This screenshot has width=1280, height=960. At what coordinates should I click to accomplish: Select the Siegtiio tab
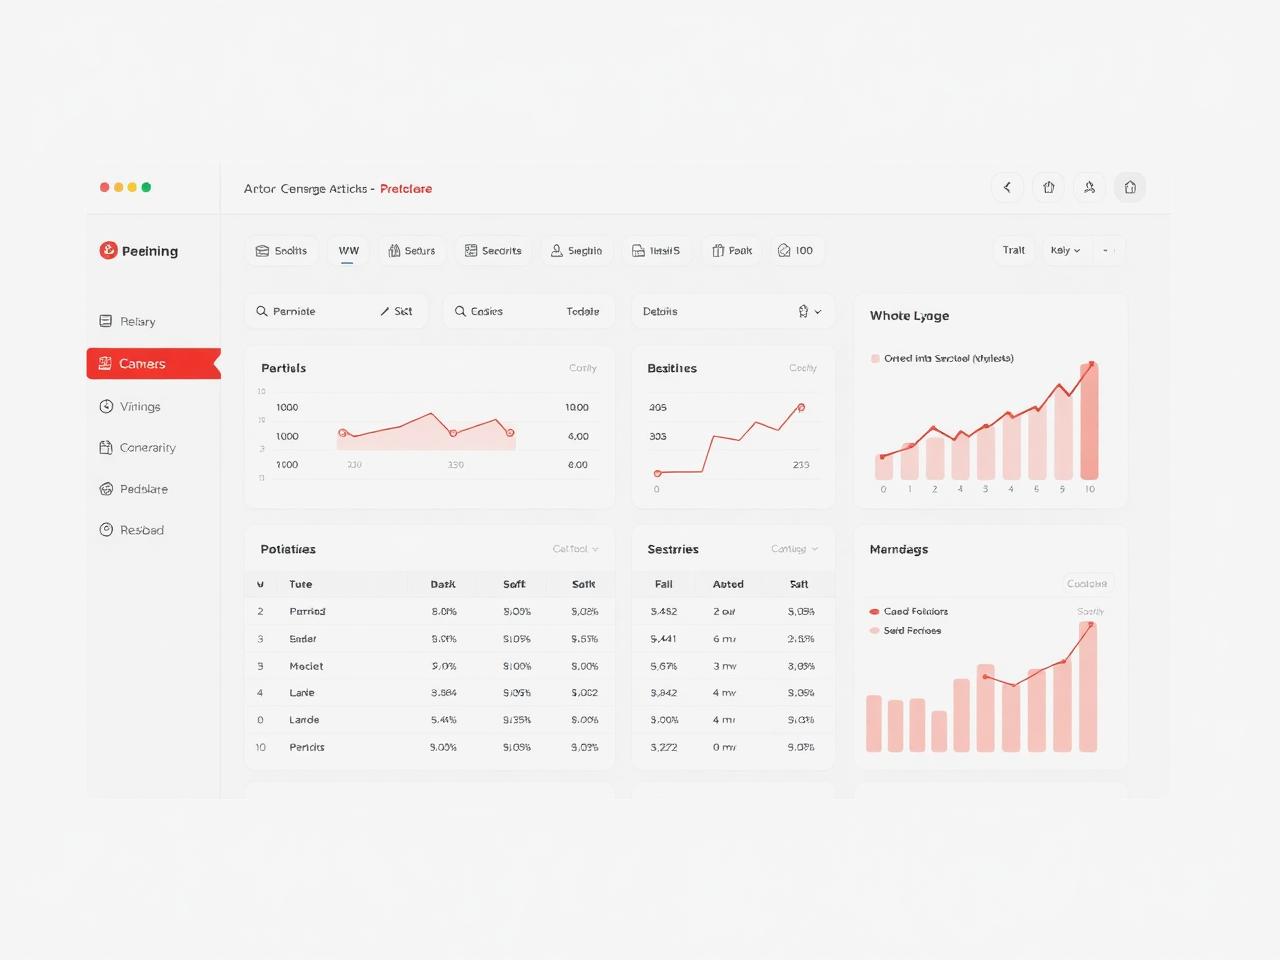click(x=577, y=251)
